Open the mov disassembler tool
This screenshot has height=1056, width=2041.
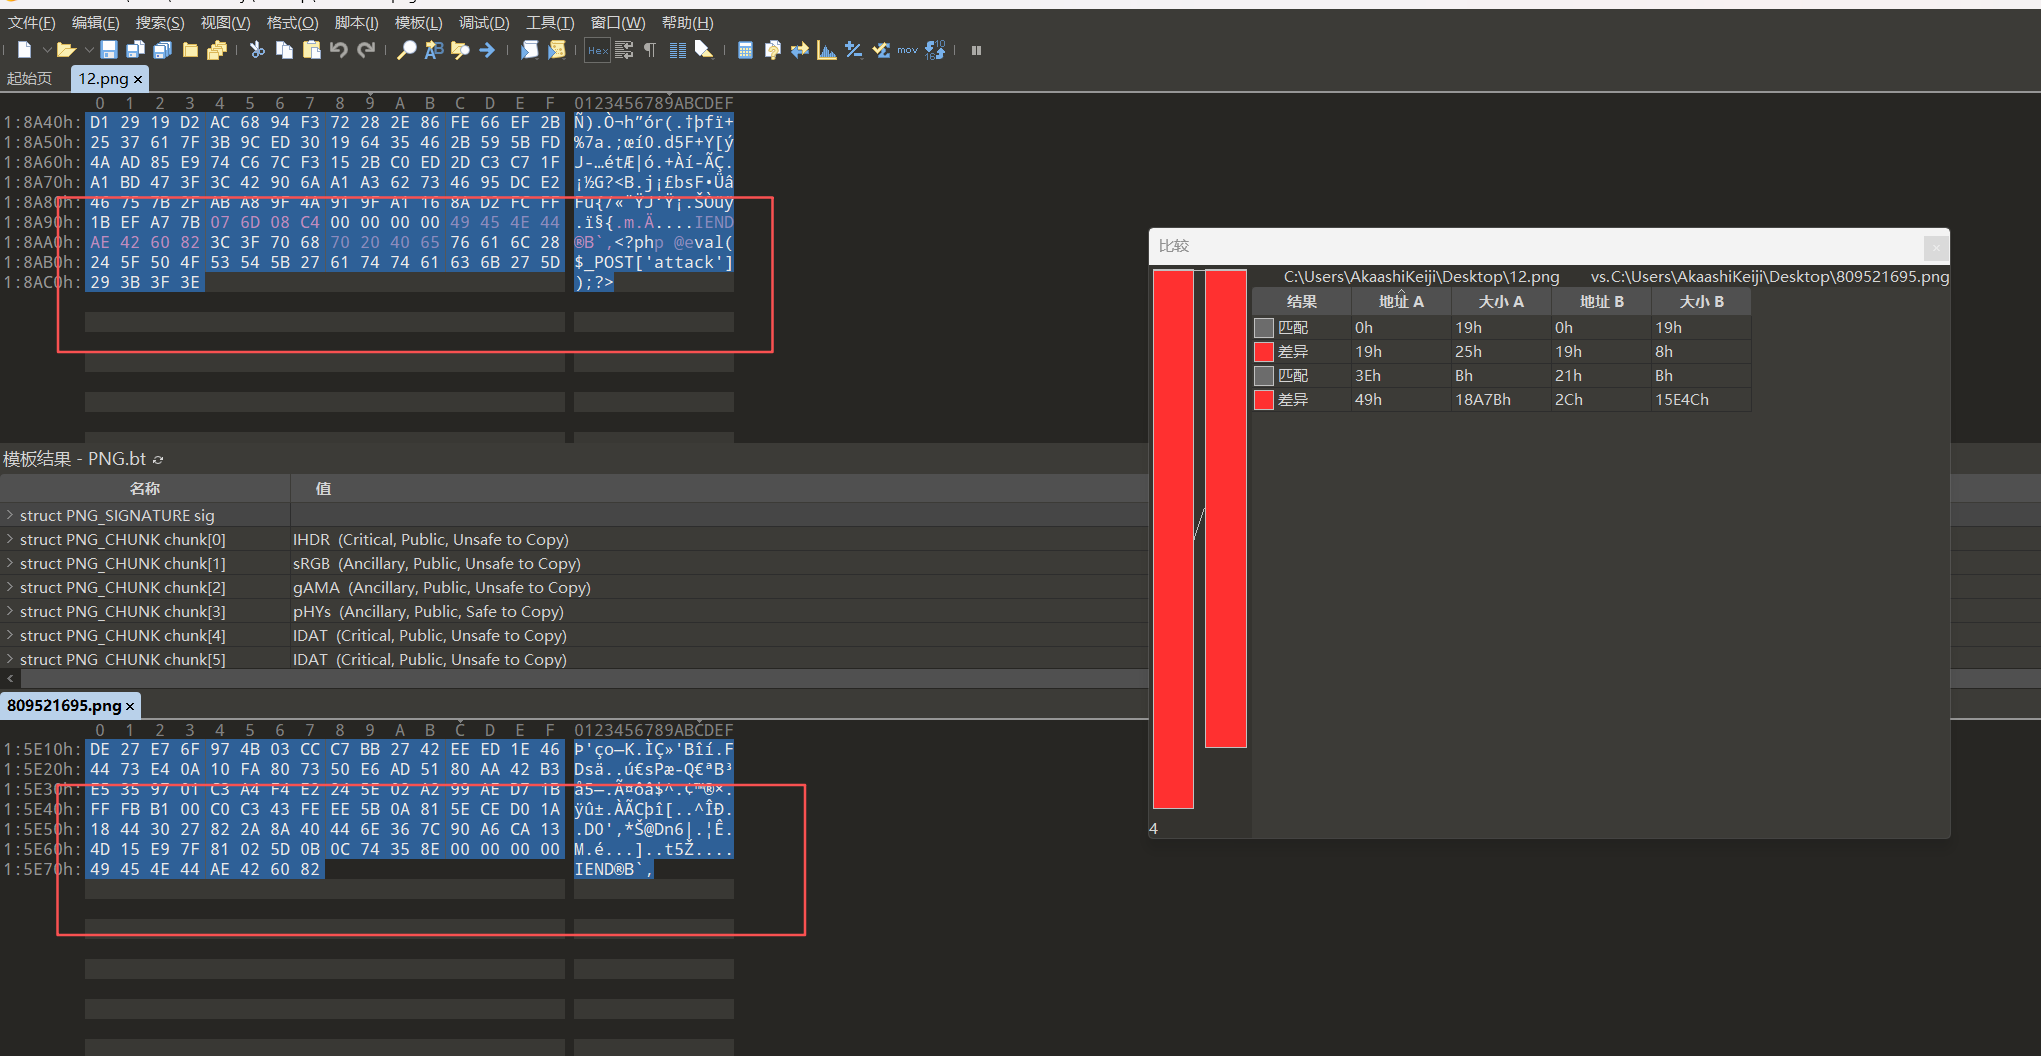coord(907,50)
